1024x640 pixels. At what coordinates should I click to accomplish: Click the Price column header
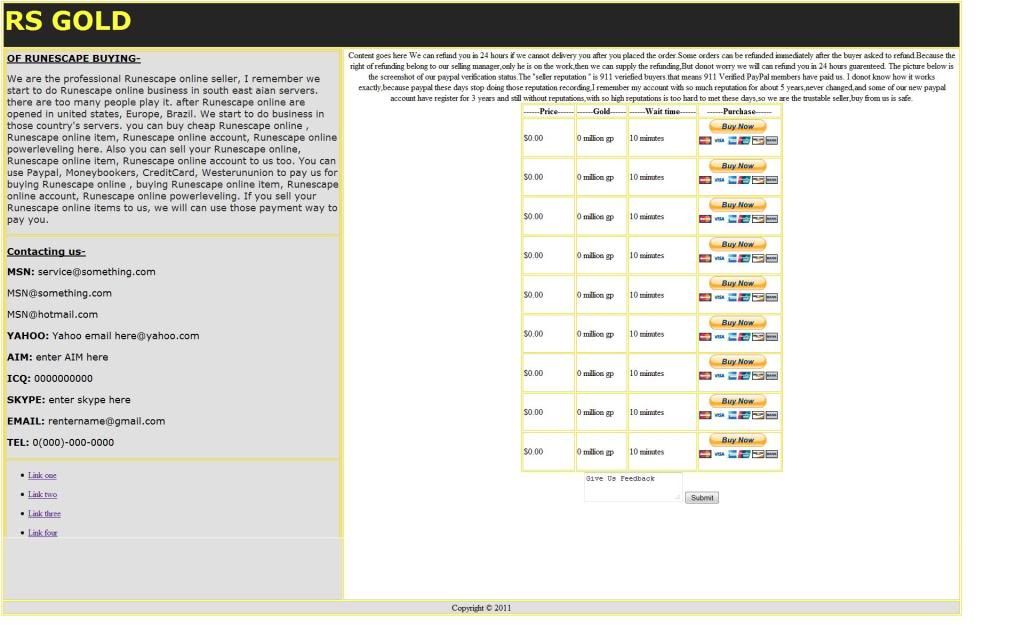point(549,112)
